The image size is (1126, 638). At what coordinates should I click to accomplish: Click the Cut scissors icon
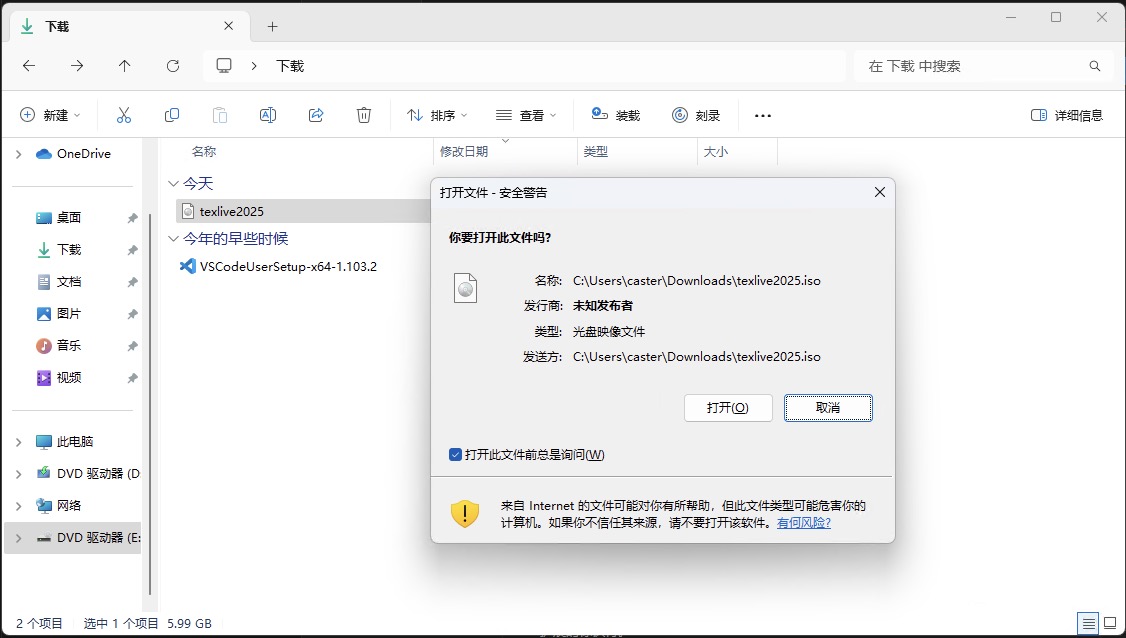[x=124, y=115]
